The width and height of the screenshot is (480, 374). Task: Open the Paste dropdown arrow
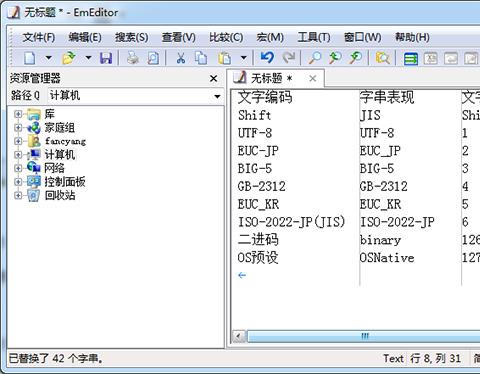click(x=244, y=58)
